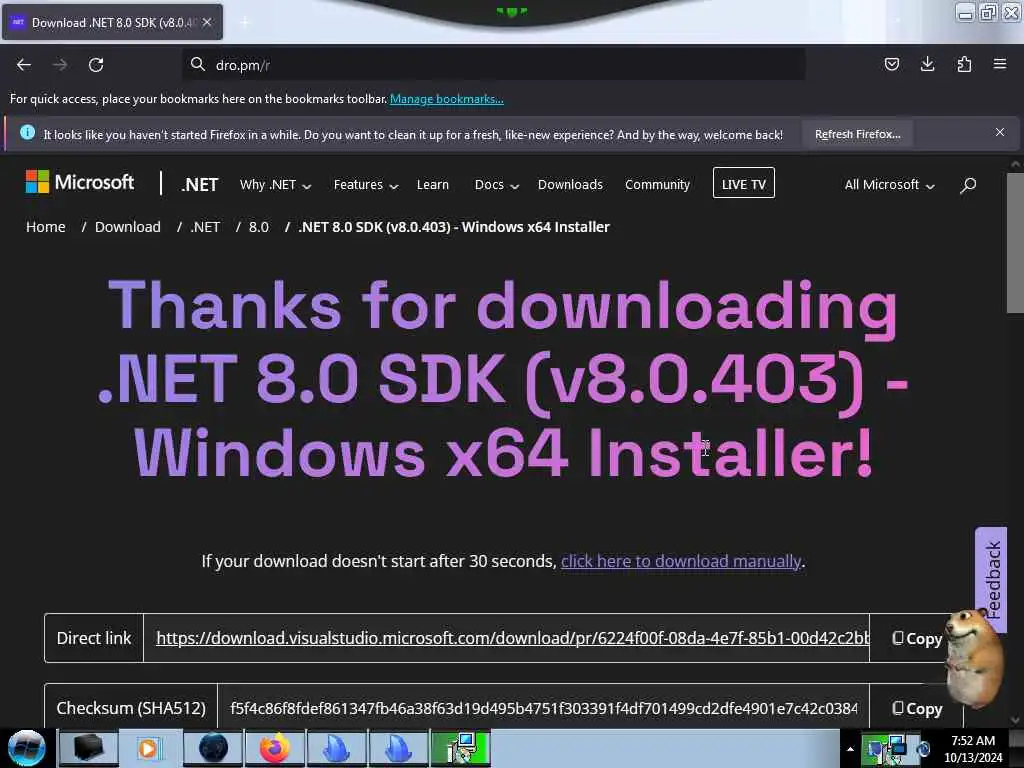
Task: Click the Refresh Firefox button
Action: [x=857, y=134]
